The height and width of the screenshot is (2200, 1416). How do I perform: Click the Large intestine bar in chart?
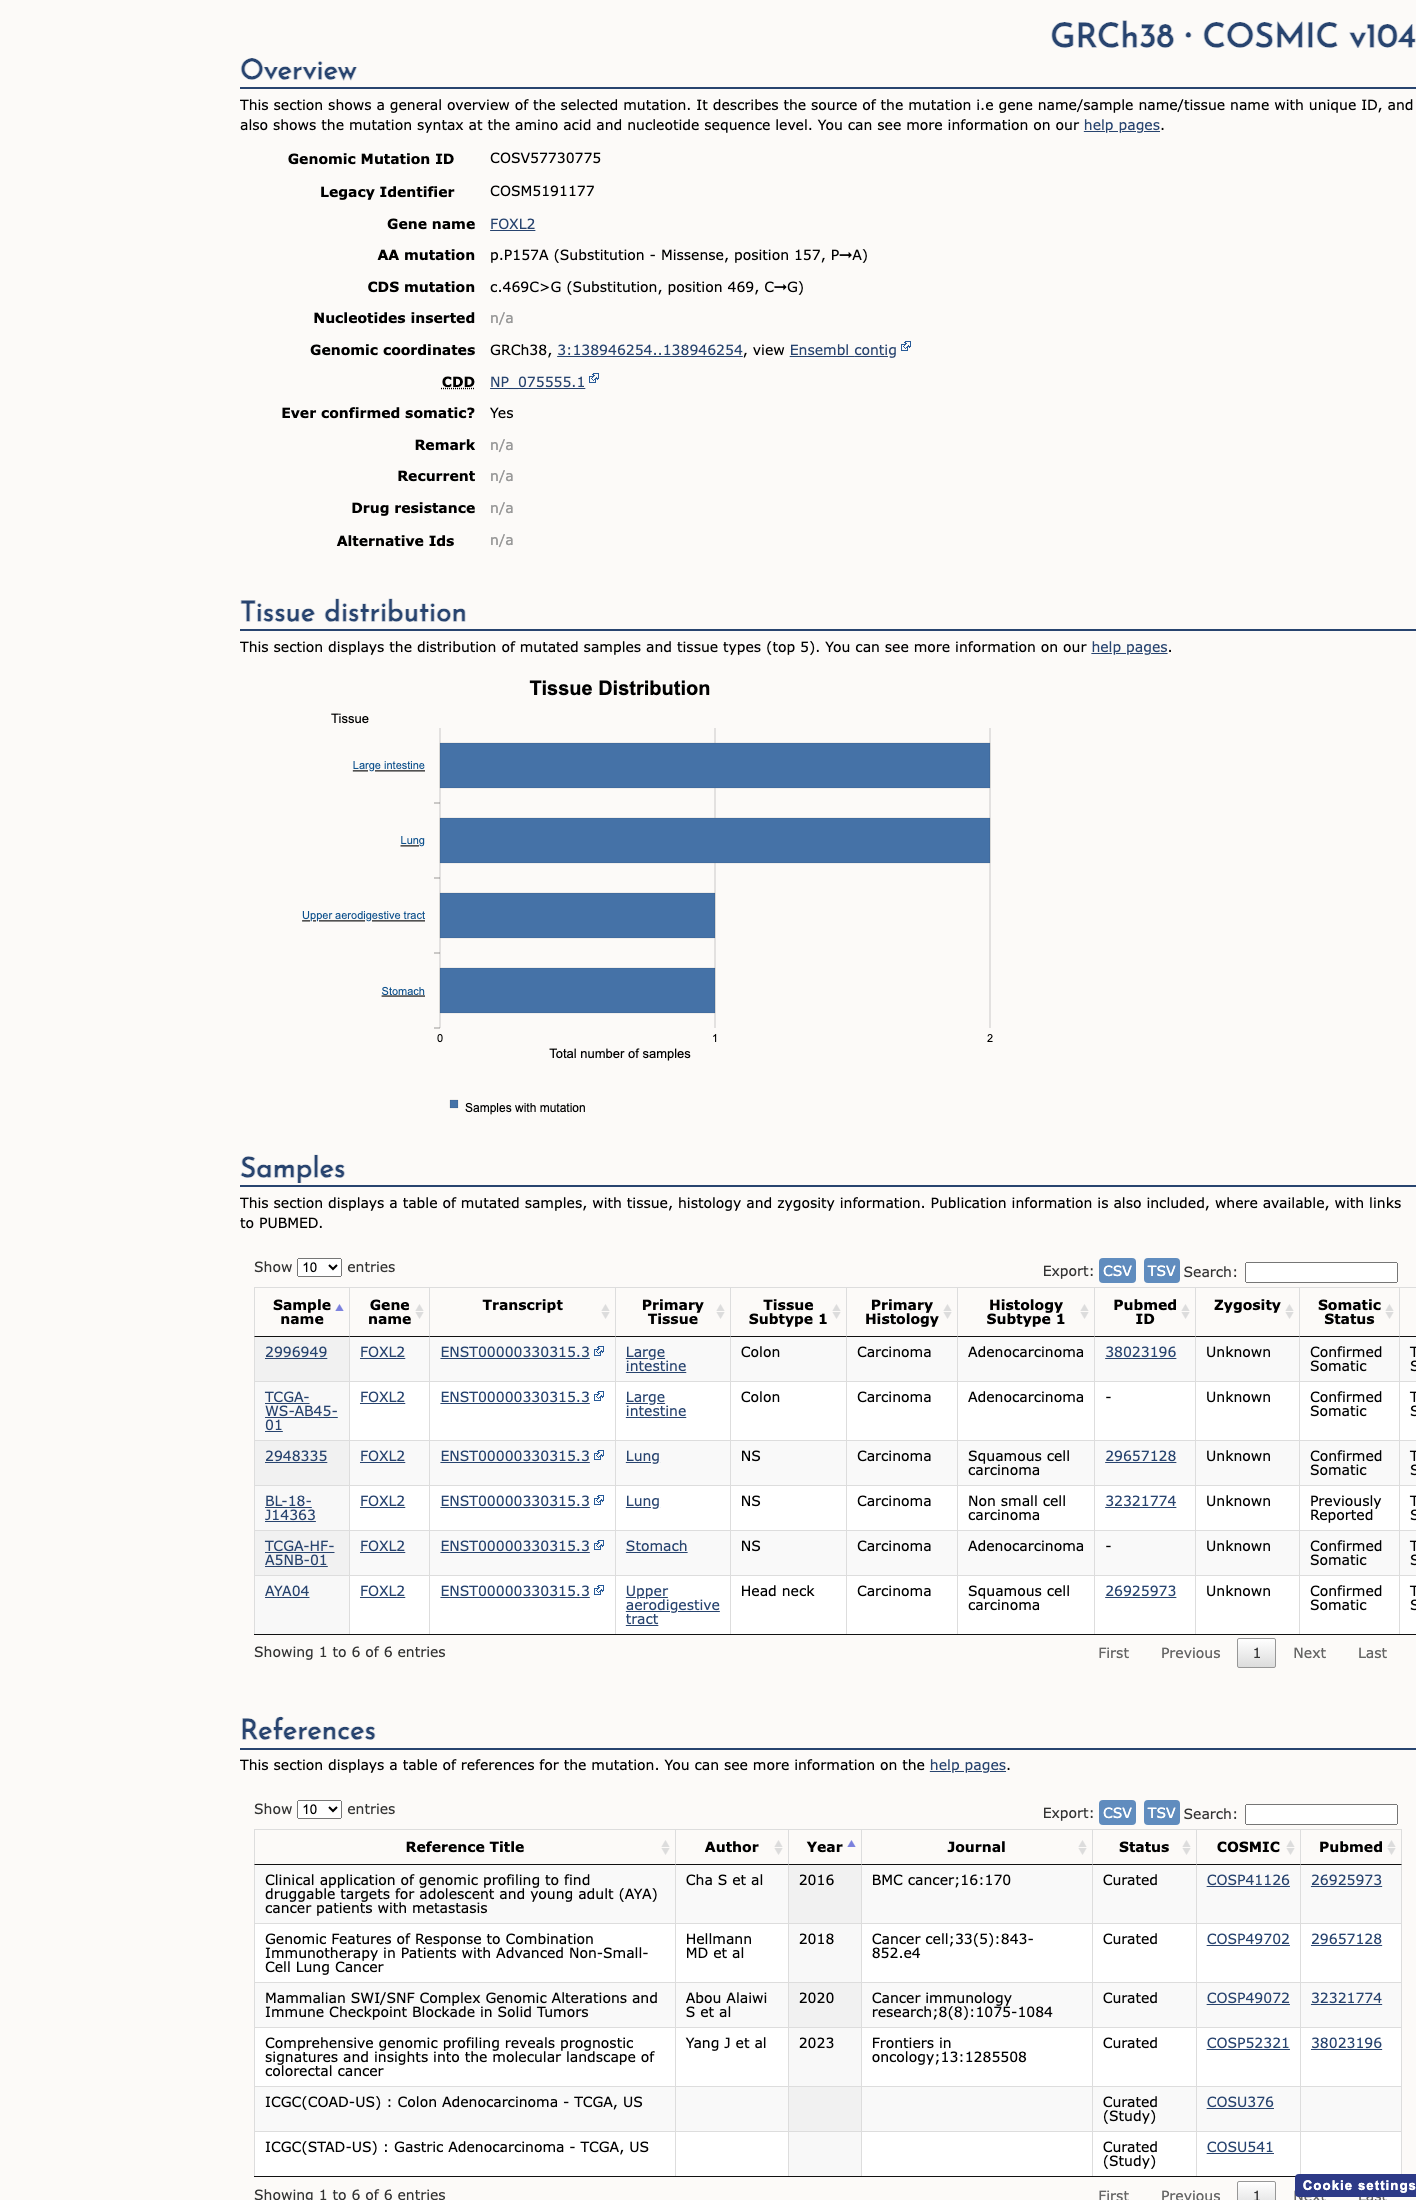(715, 765)
